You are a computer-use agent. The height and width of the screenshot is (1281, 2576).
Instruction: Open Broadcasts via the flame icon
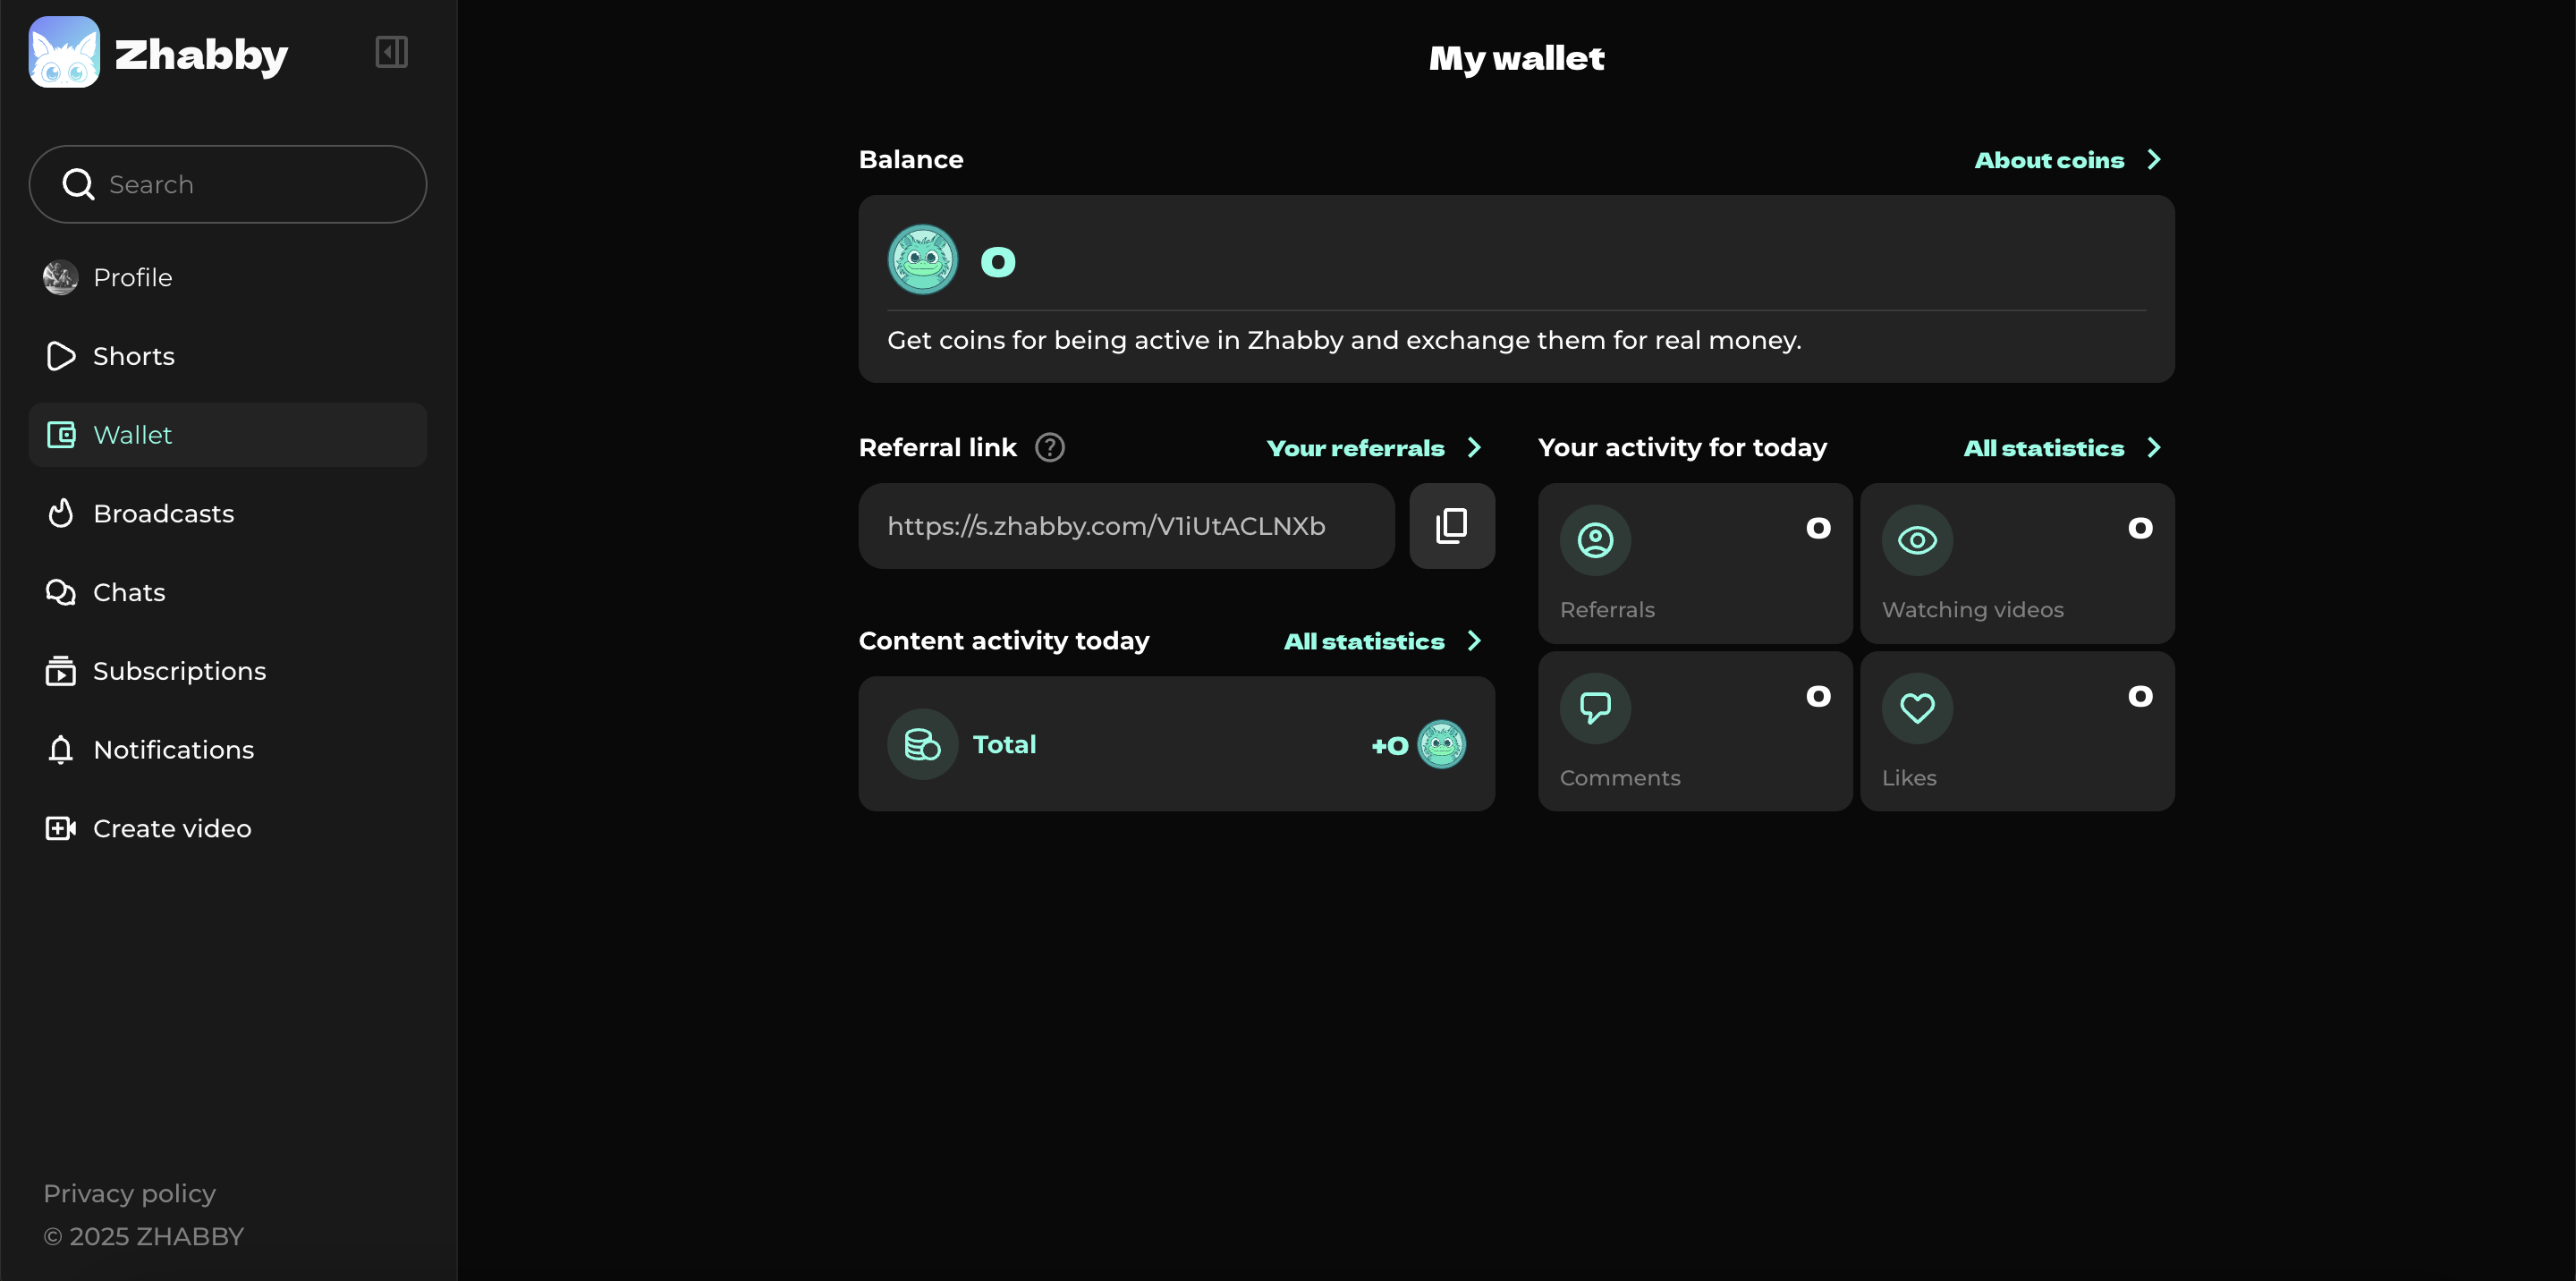[60, 512]
